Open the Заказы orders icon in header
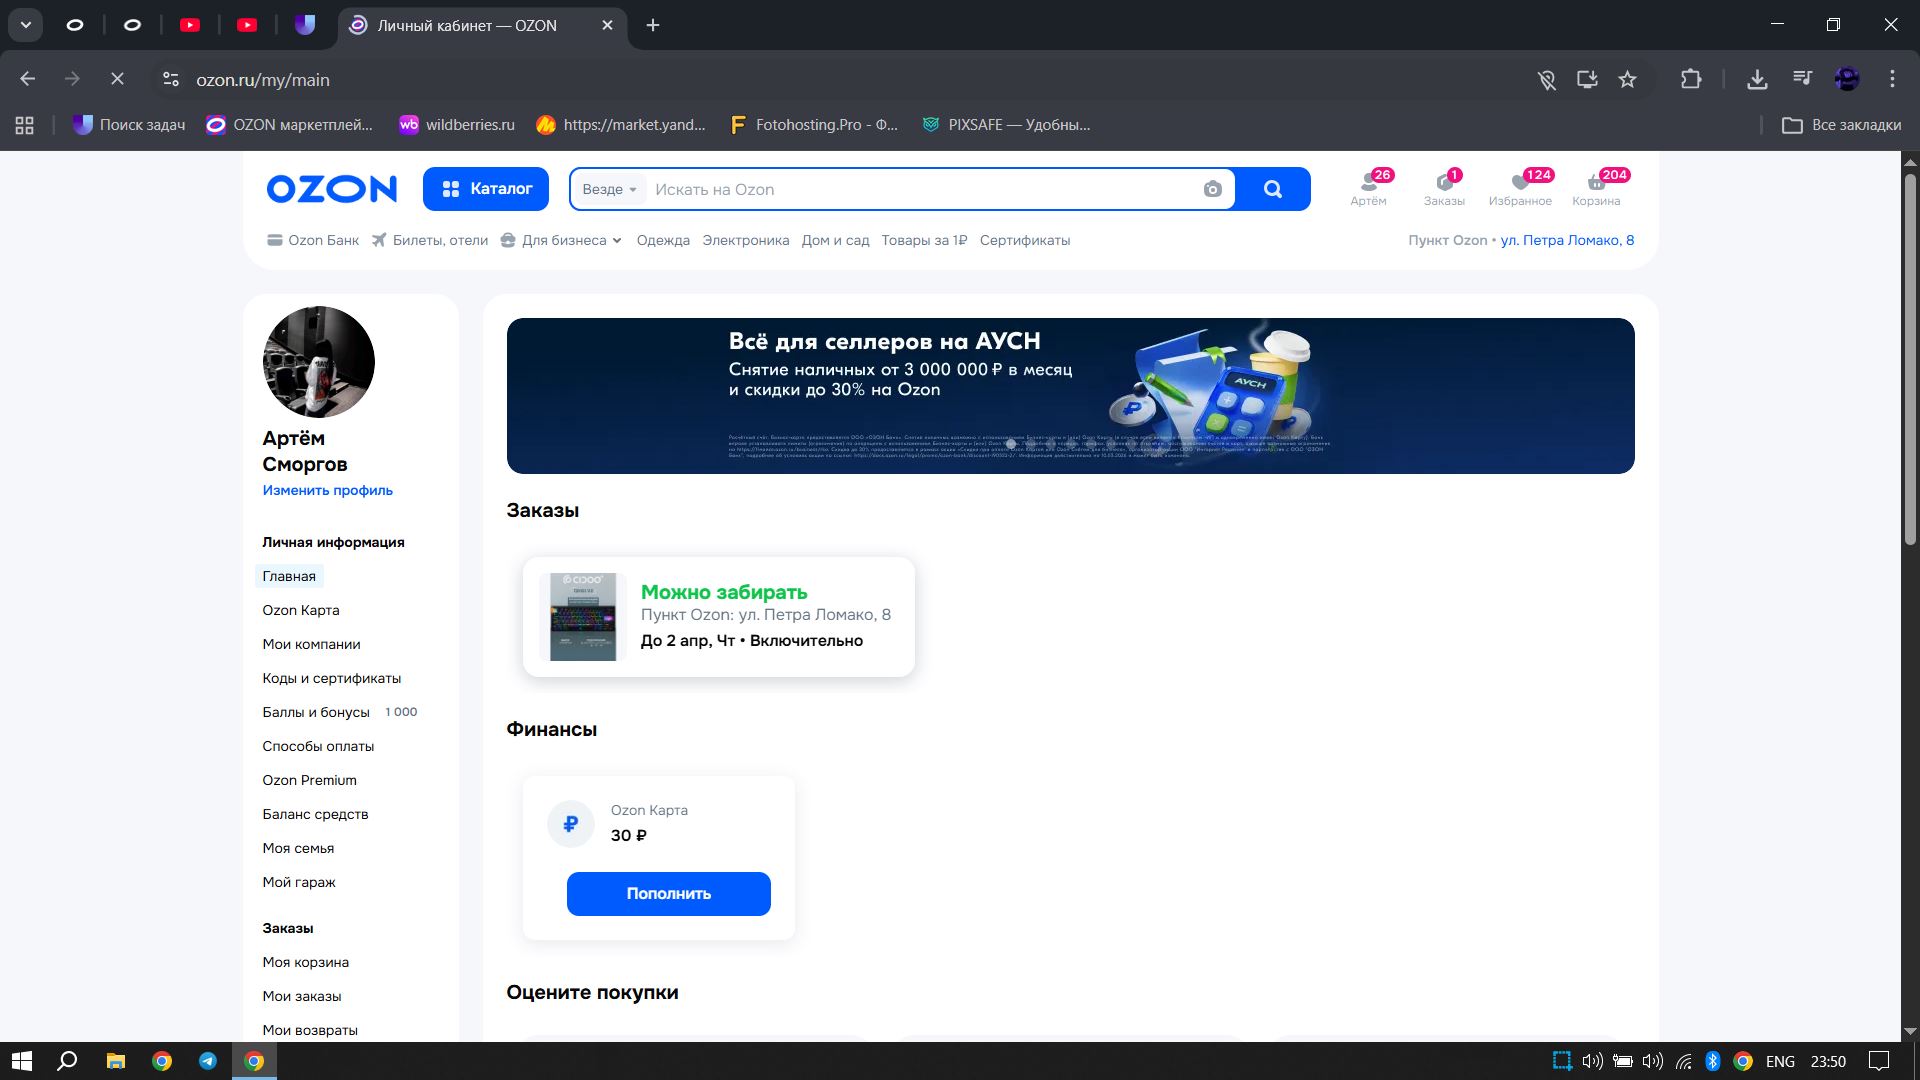 [1444, 187]
